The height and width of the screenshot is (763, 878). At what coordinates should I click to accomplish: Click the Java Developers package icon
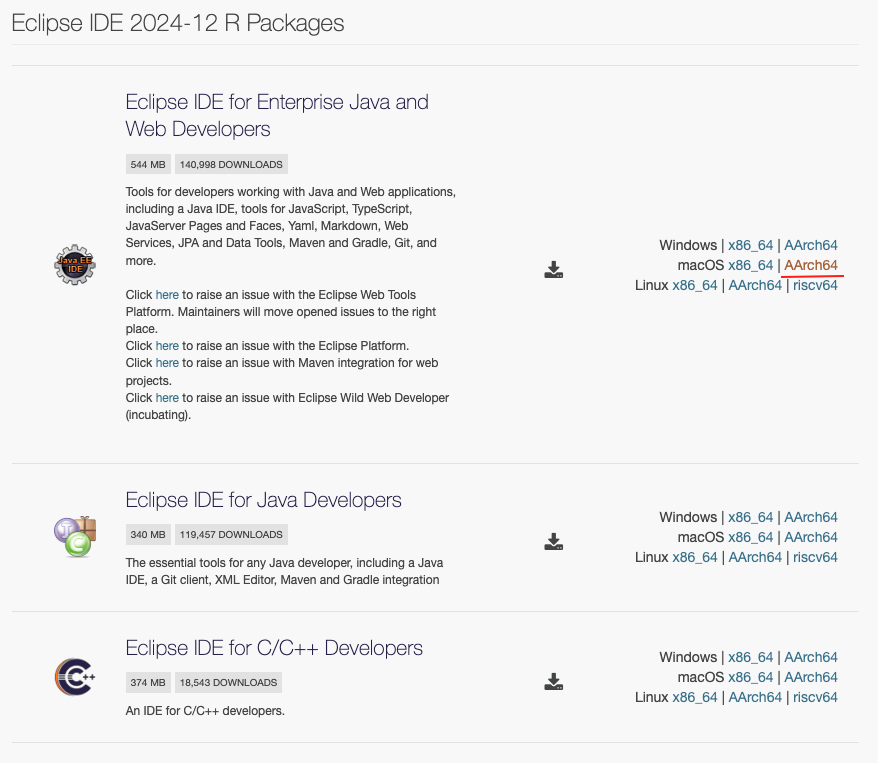click(75, 537)
